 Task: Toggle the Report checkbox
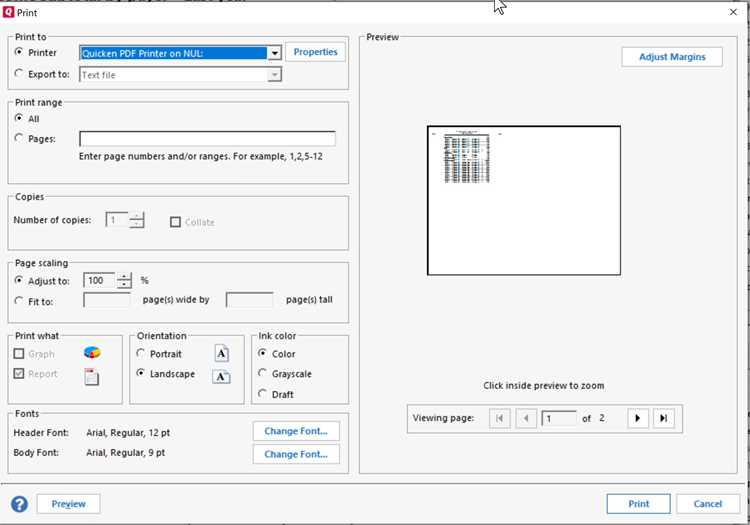19,373
